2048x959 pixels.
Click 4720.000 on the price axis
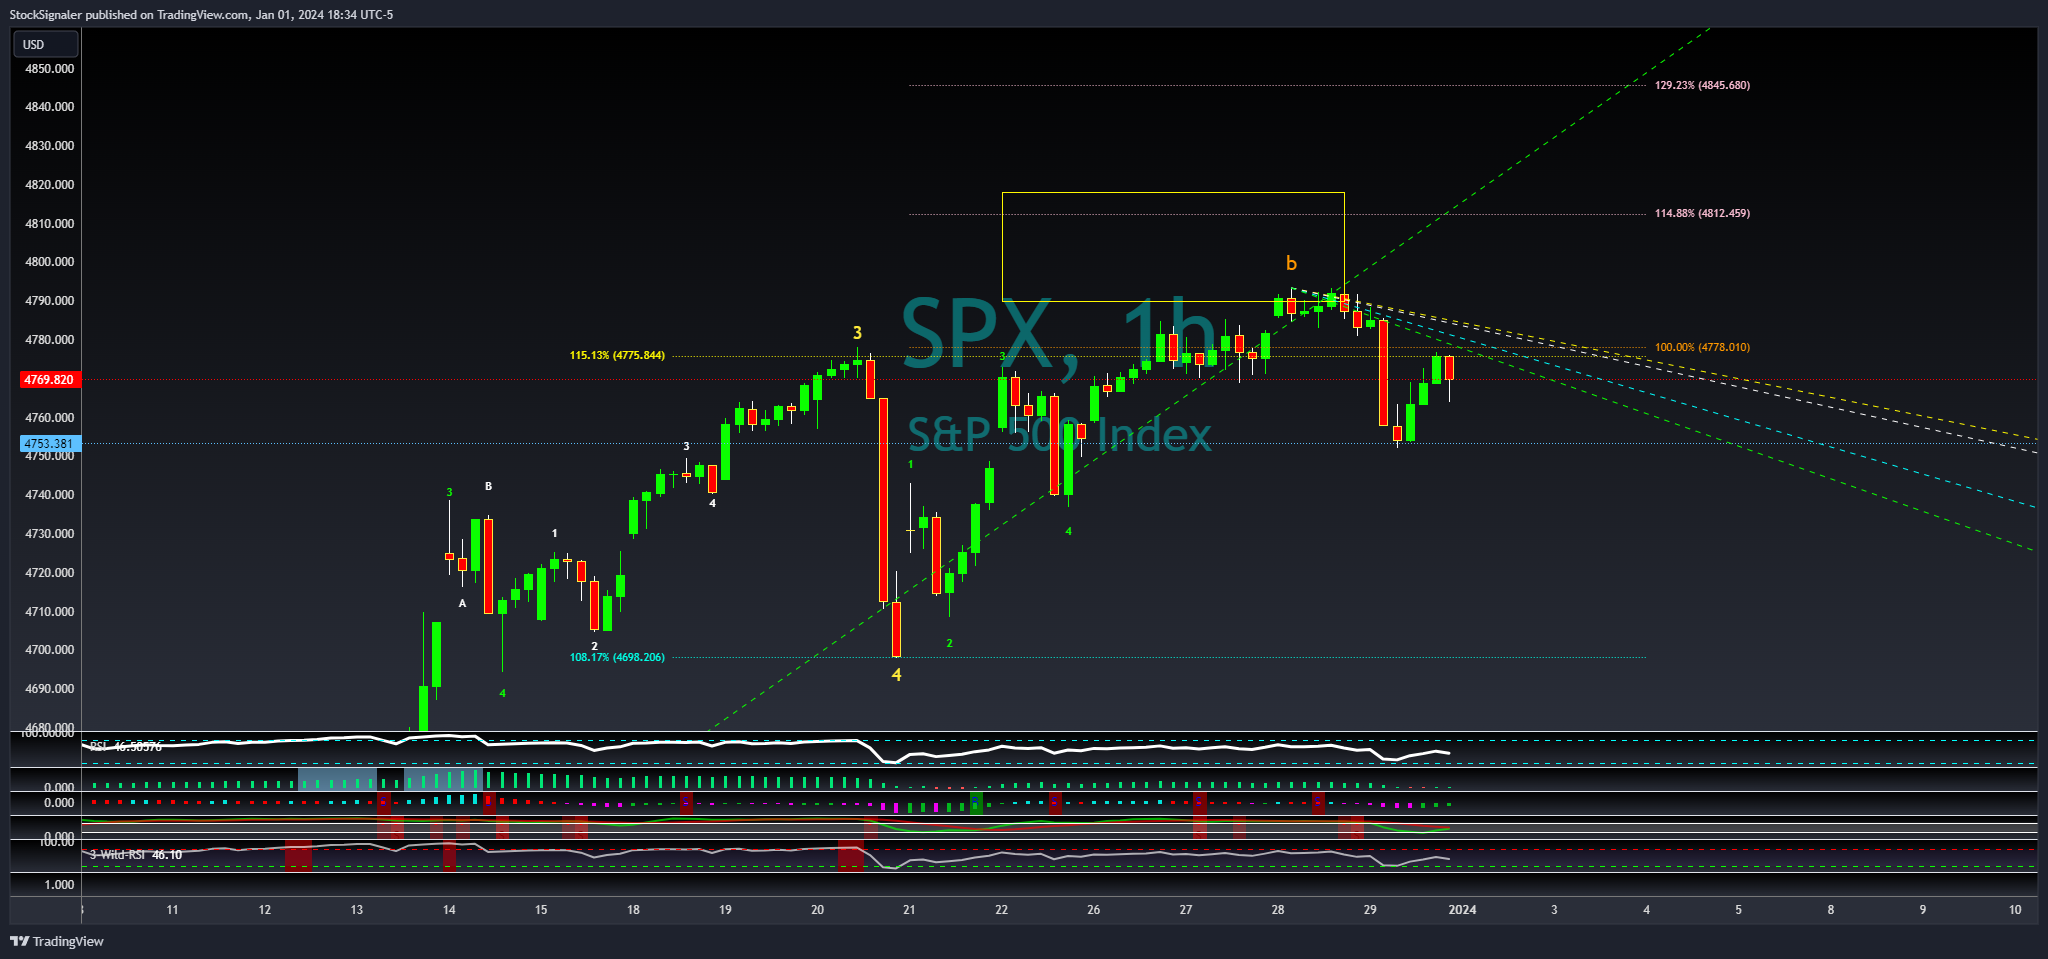pos(49,573)
